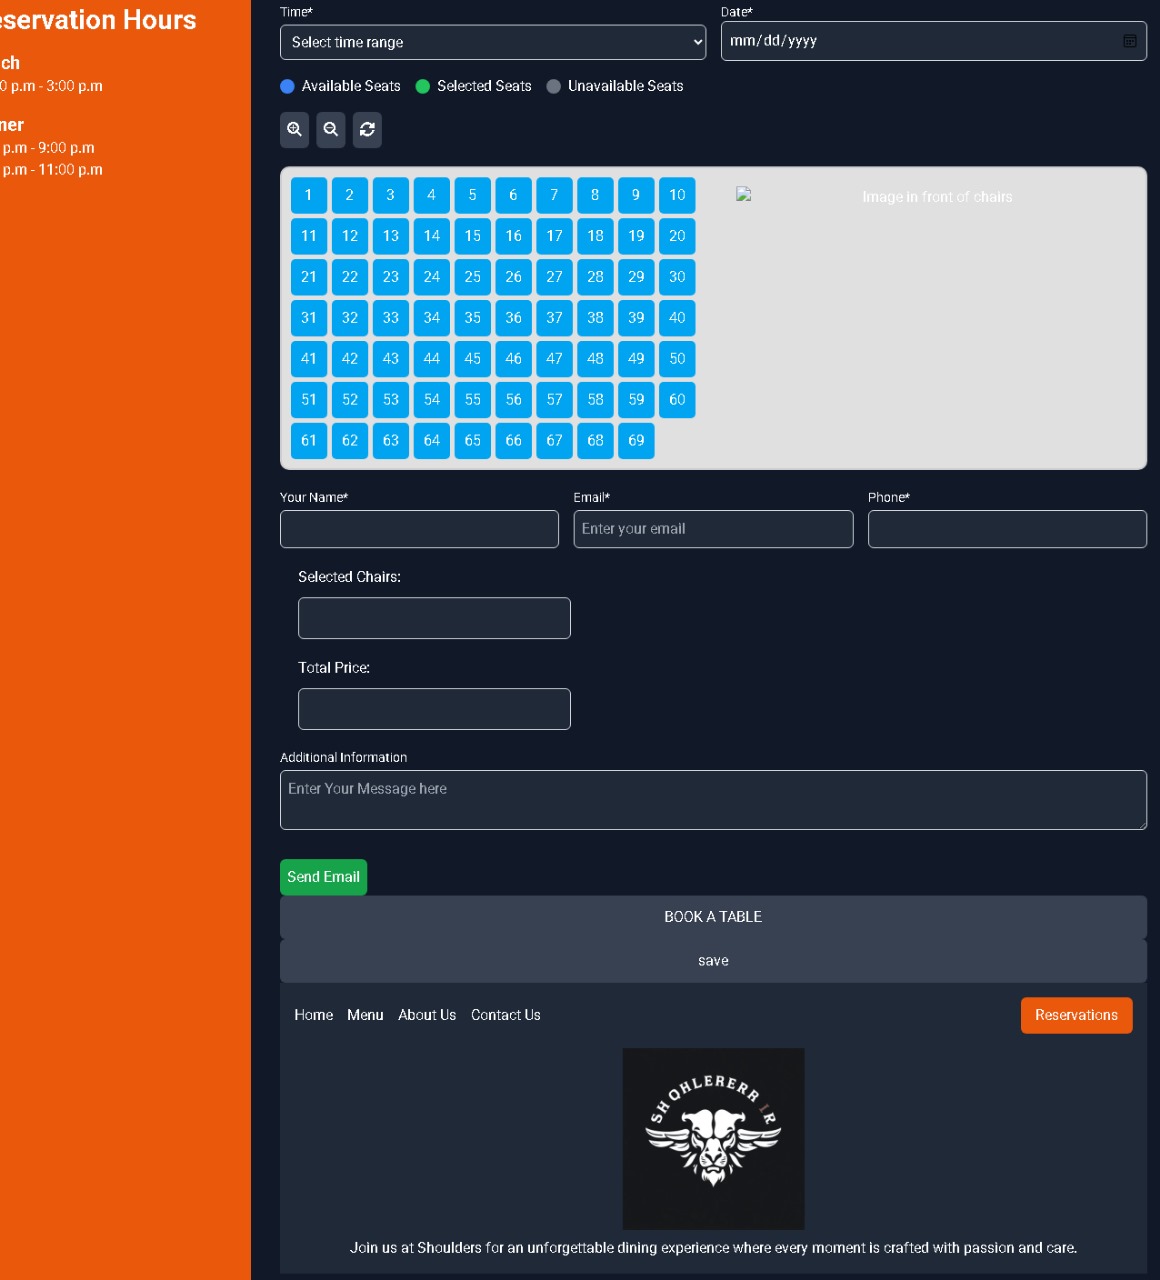This screenshot has width=1160, height=1280.
Task: Select the zoom-out magnifier icon
Action: (x=330, y=129)
